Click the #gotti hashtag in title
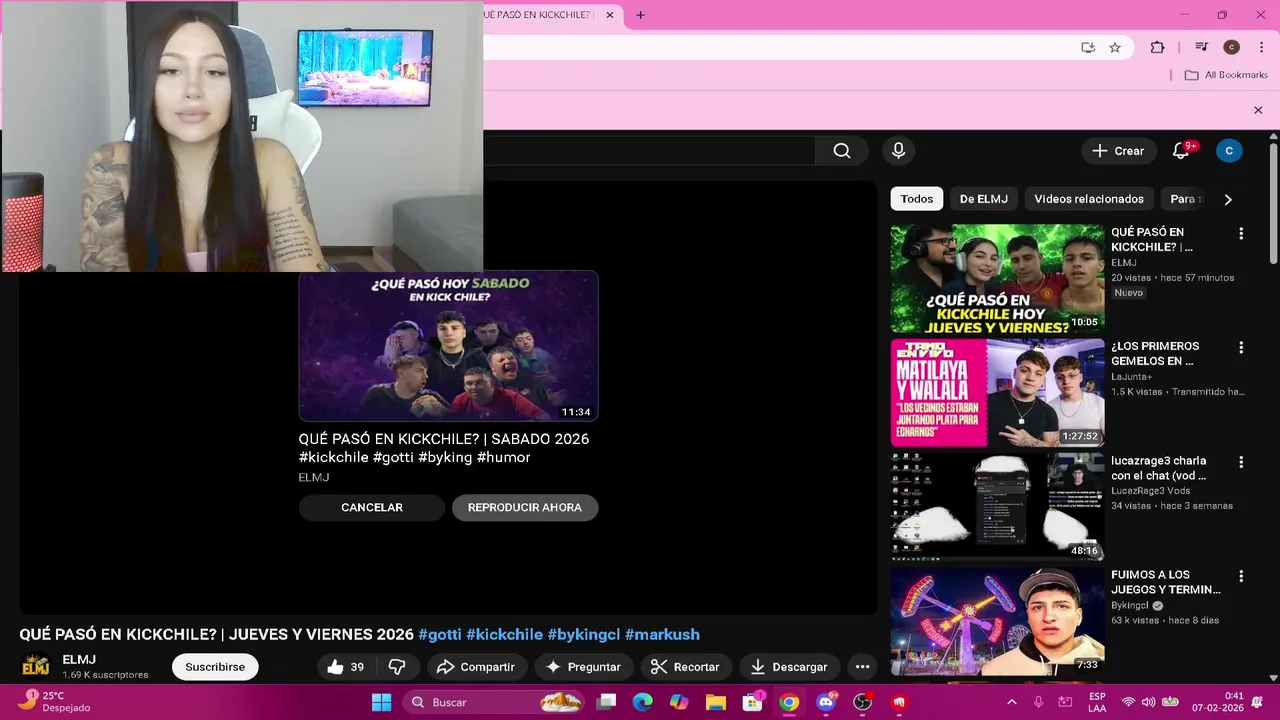The image size is (1280, 720). pos(440,635)
